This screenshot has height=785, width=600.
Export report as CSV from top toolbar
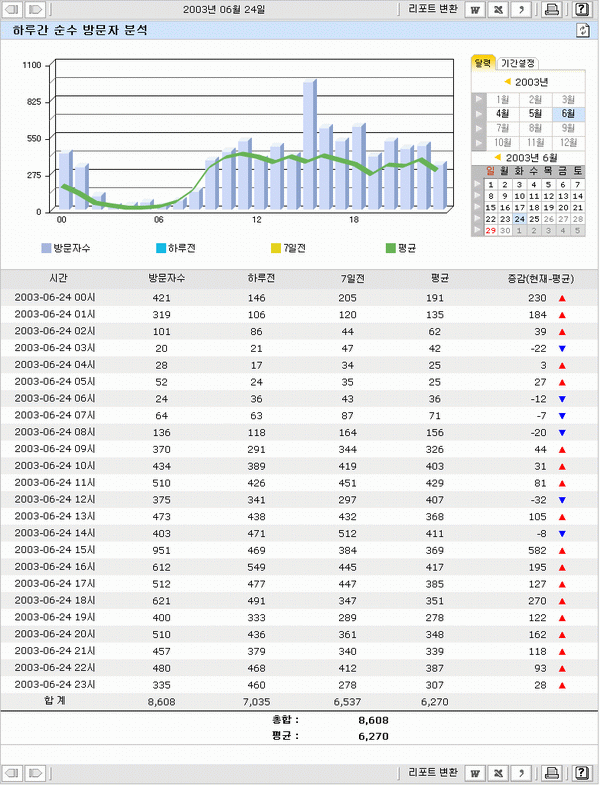(521, 10)
